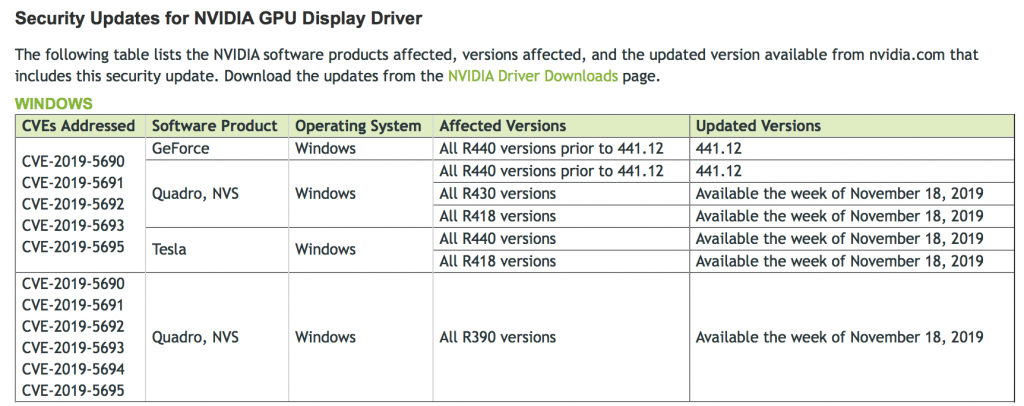Click the R390 row's availability date cell
1024x406 pixels.
[x=852, y=337]
